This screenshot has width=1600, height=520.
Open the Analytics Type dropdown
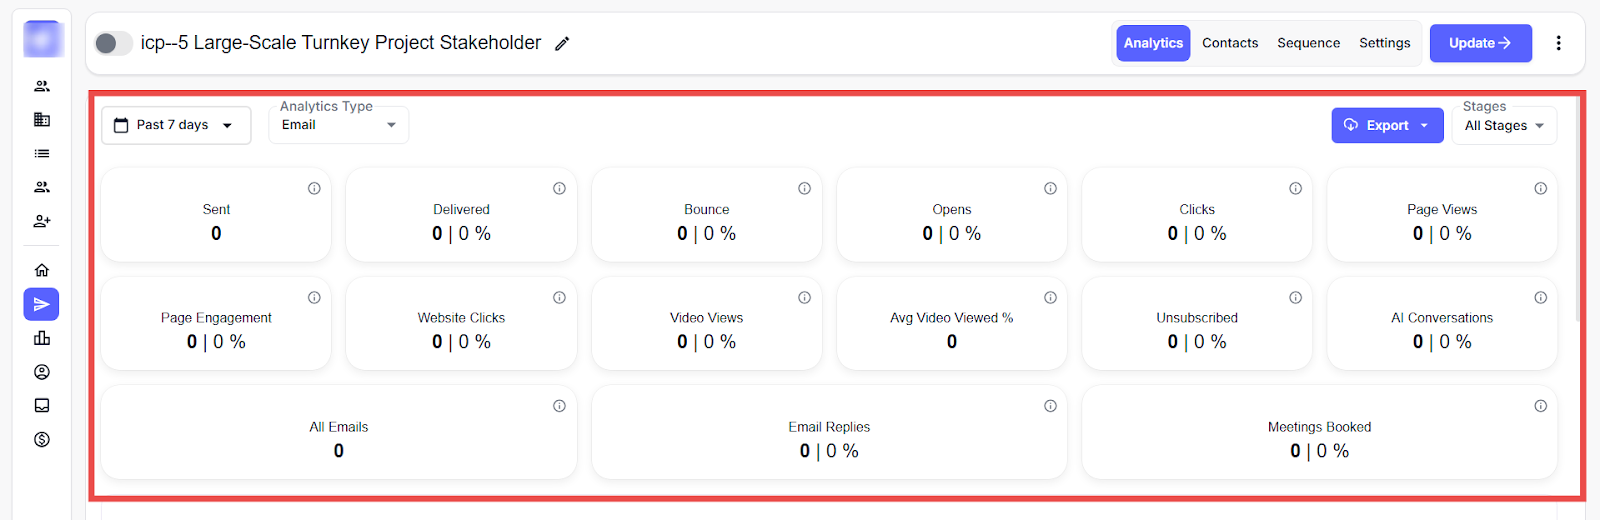[338, 125]
